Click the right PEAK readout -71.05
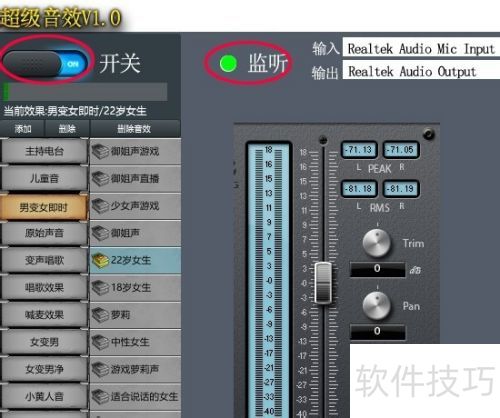 point(401,150)
